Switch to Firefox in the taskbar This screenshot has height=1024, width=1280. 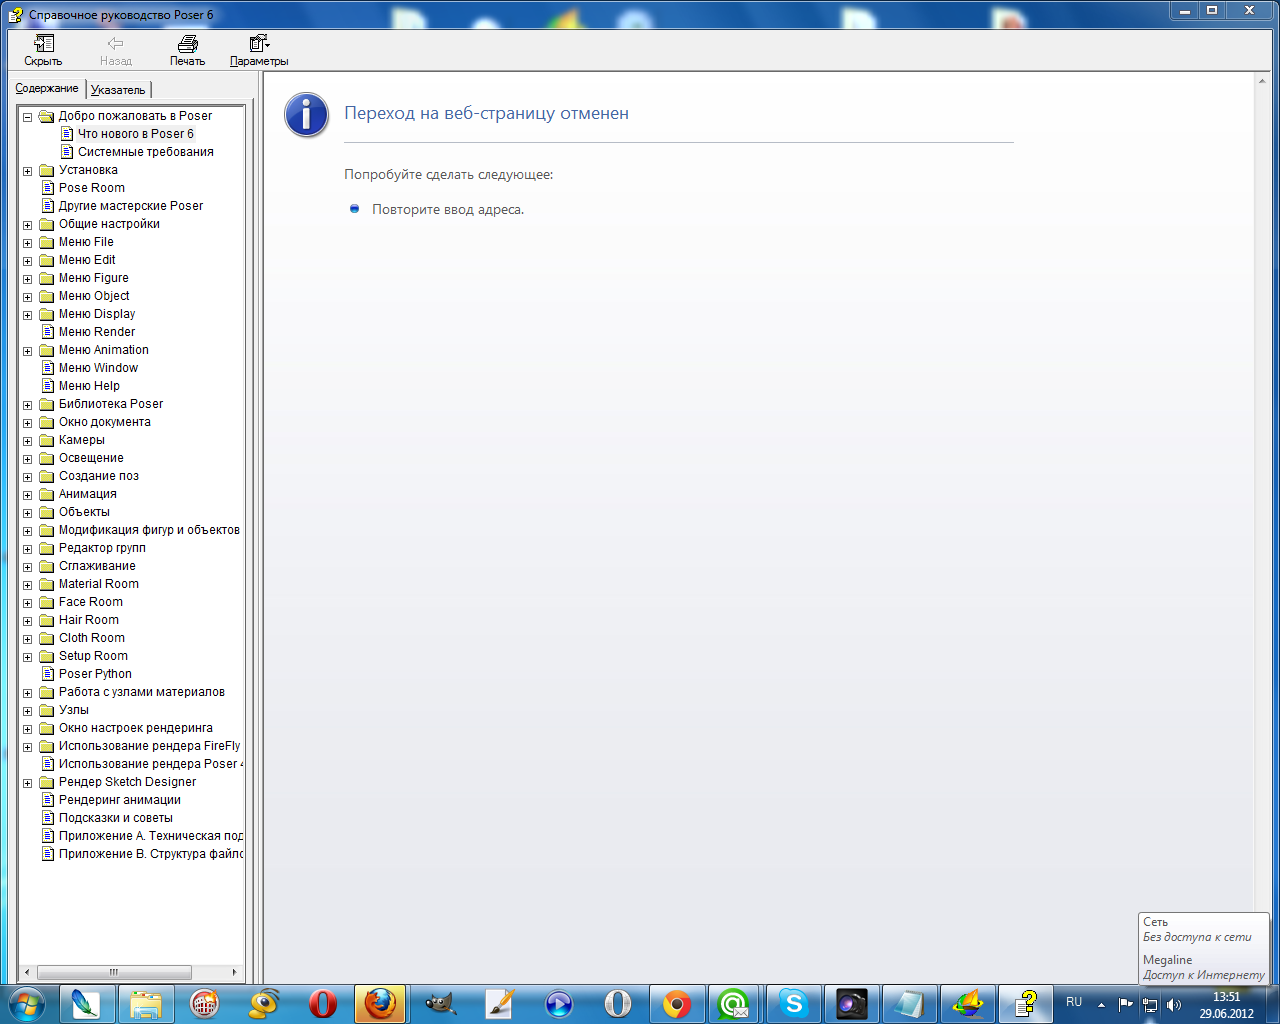(x=380, y=1003)
